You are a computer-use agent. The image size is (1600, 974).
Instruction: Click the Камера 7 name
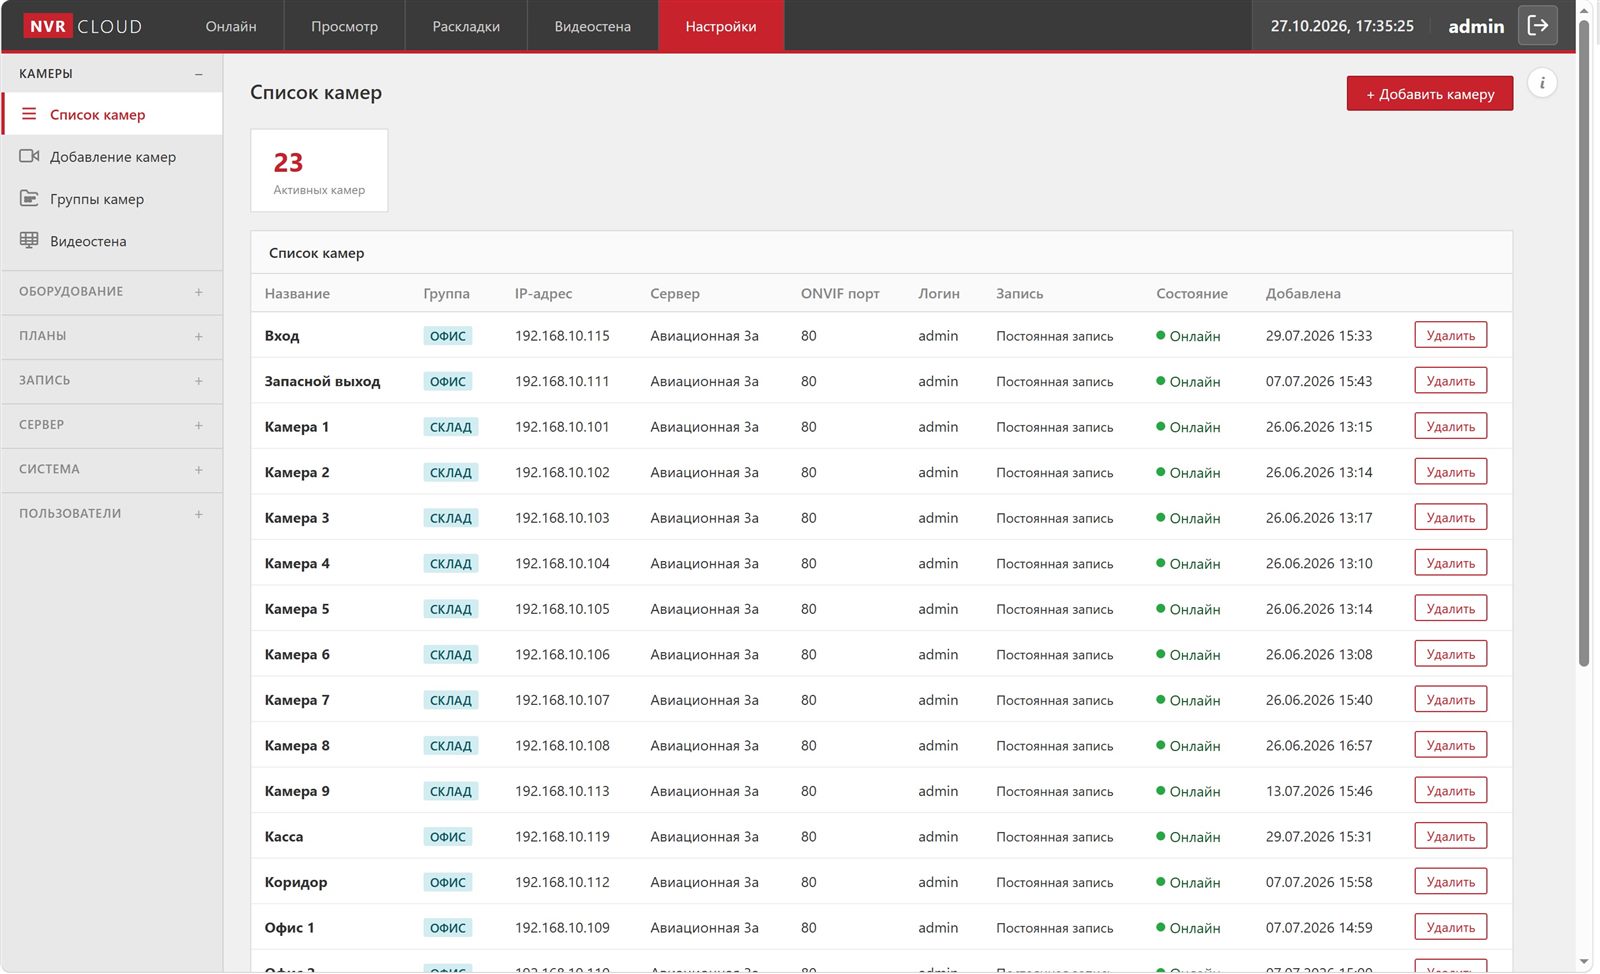point(297,700)
